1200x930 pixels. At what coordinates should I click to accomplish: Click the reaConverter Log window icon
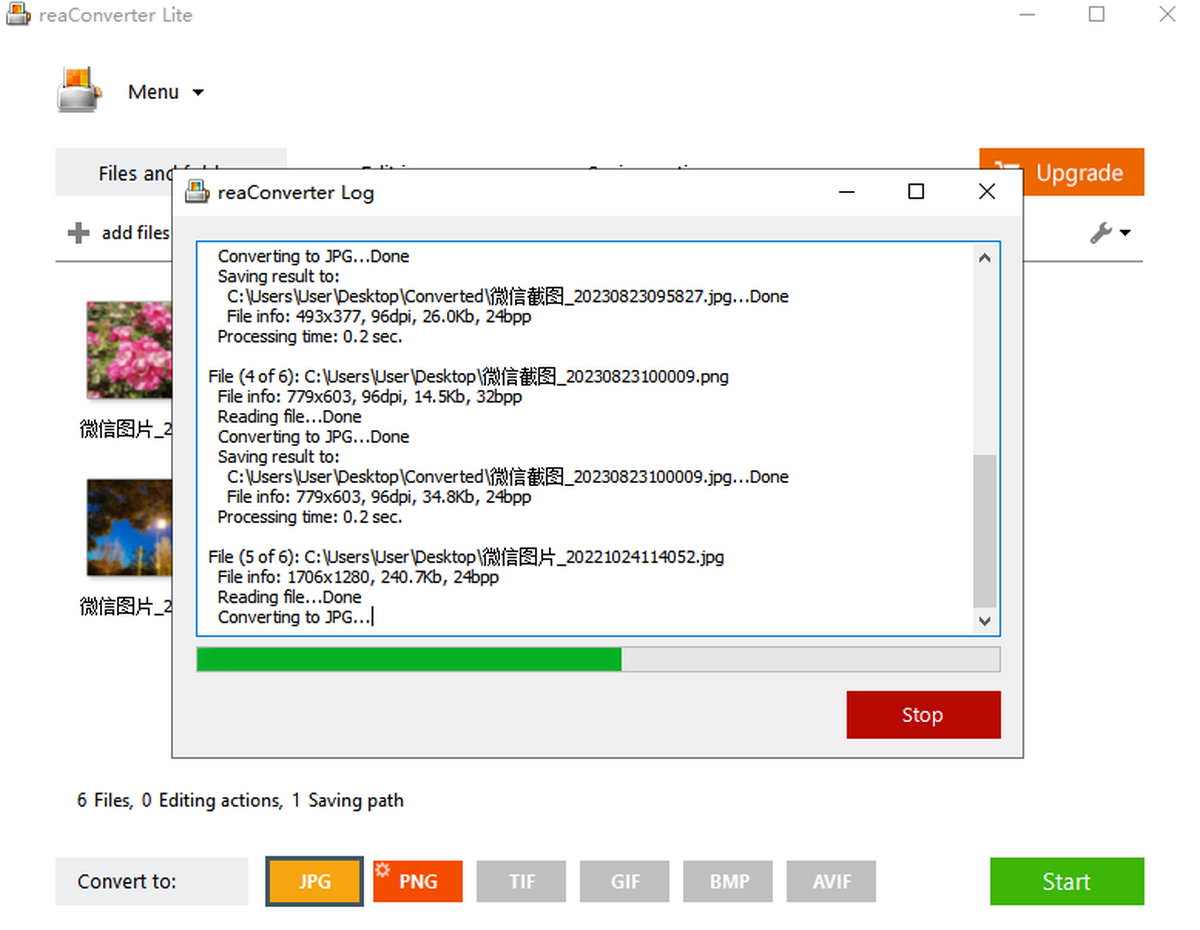pyautogui.click(x=197, y=192)
